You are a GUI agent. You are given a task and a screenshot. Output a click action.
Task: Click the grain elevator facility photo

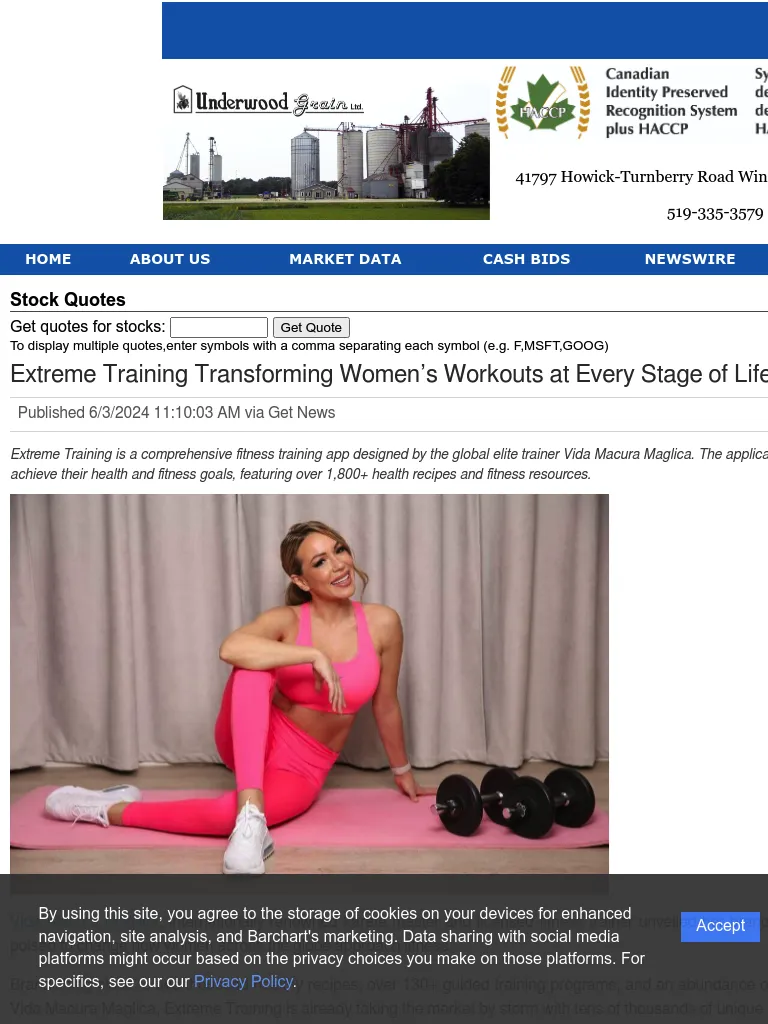click(326, 152)
